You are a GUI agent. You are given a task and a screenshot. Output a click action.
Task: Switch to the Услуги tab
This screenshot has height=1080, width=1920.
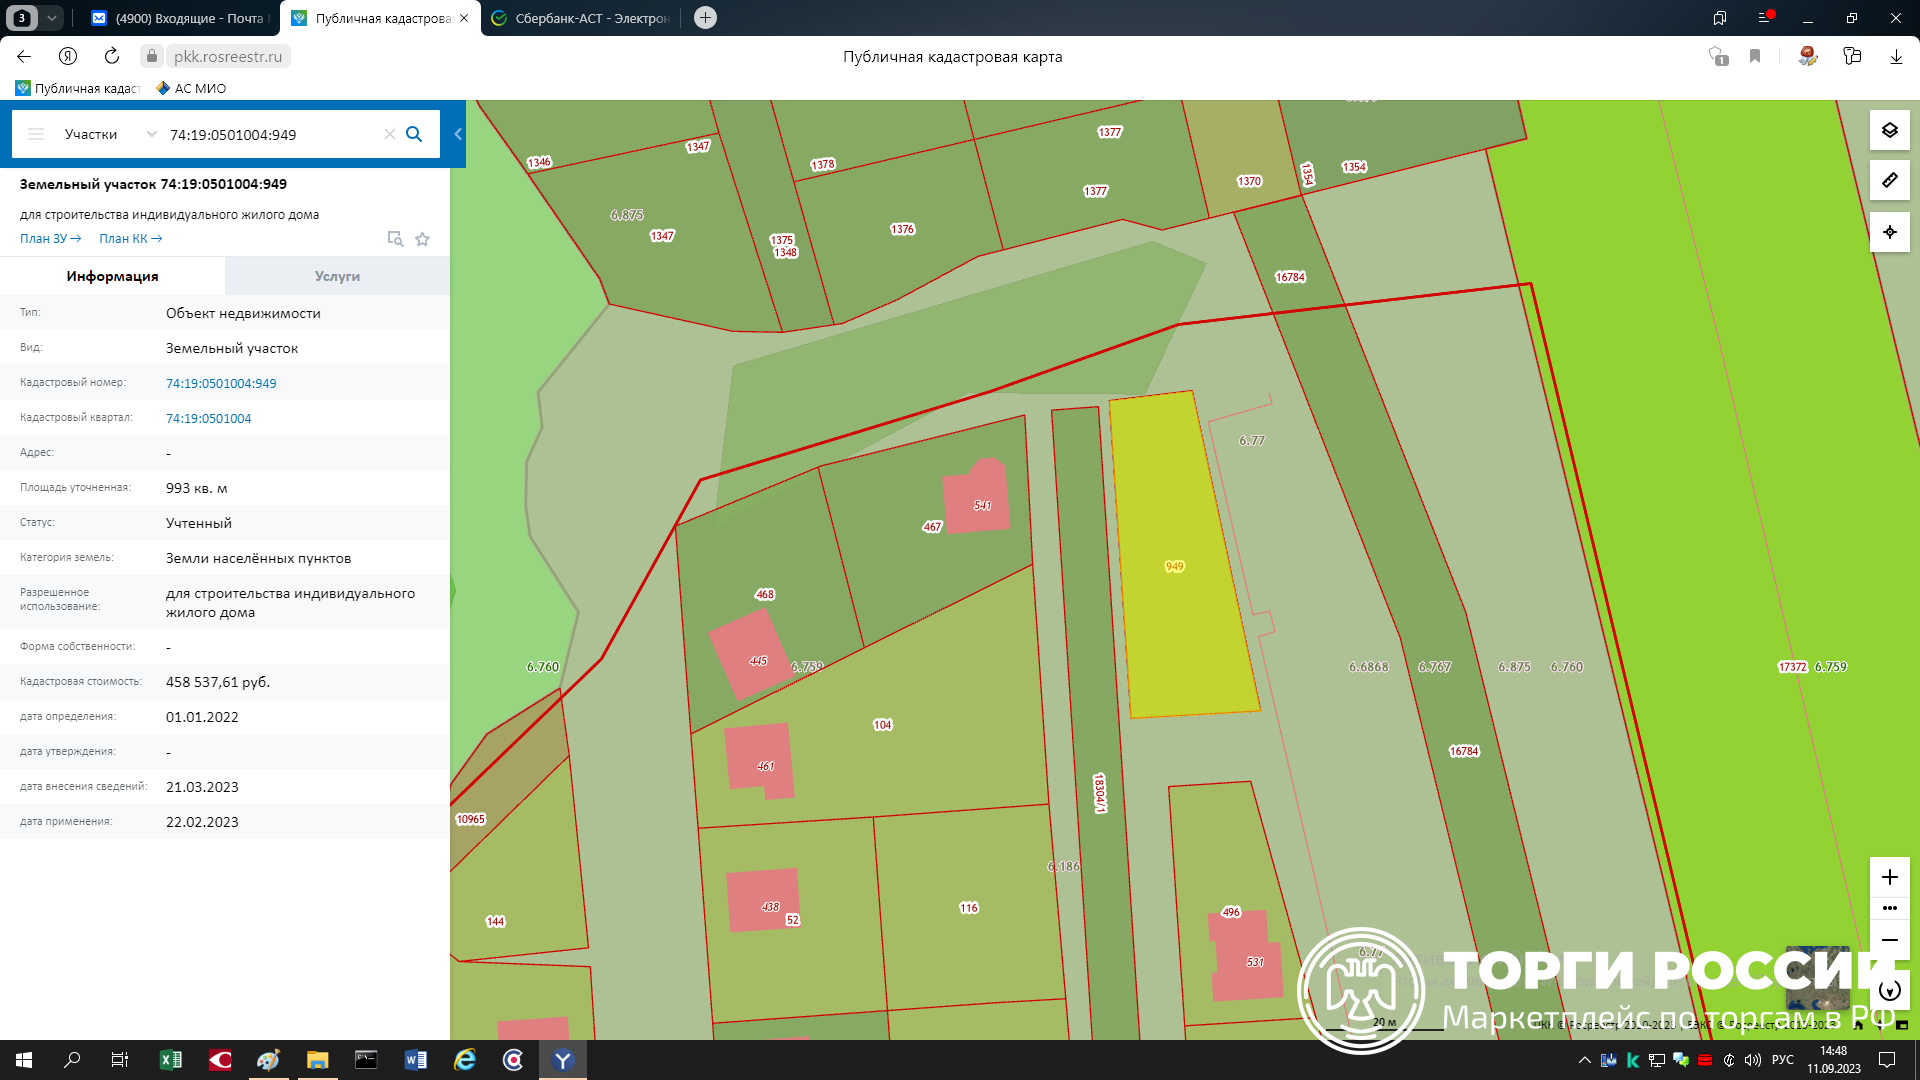(x=337, y=276)
